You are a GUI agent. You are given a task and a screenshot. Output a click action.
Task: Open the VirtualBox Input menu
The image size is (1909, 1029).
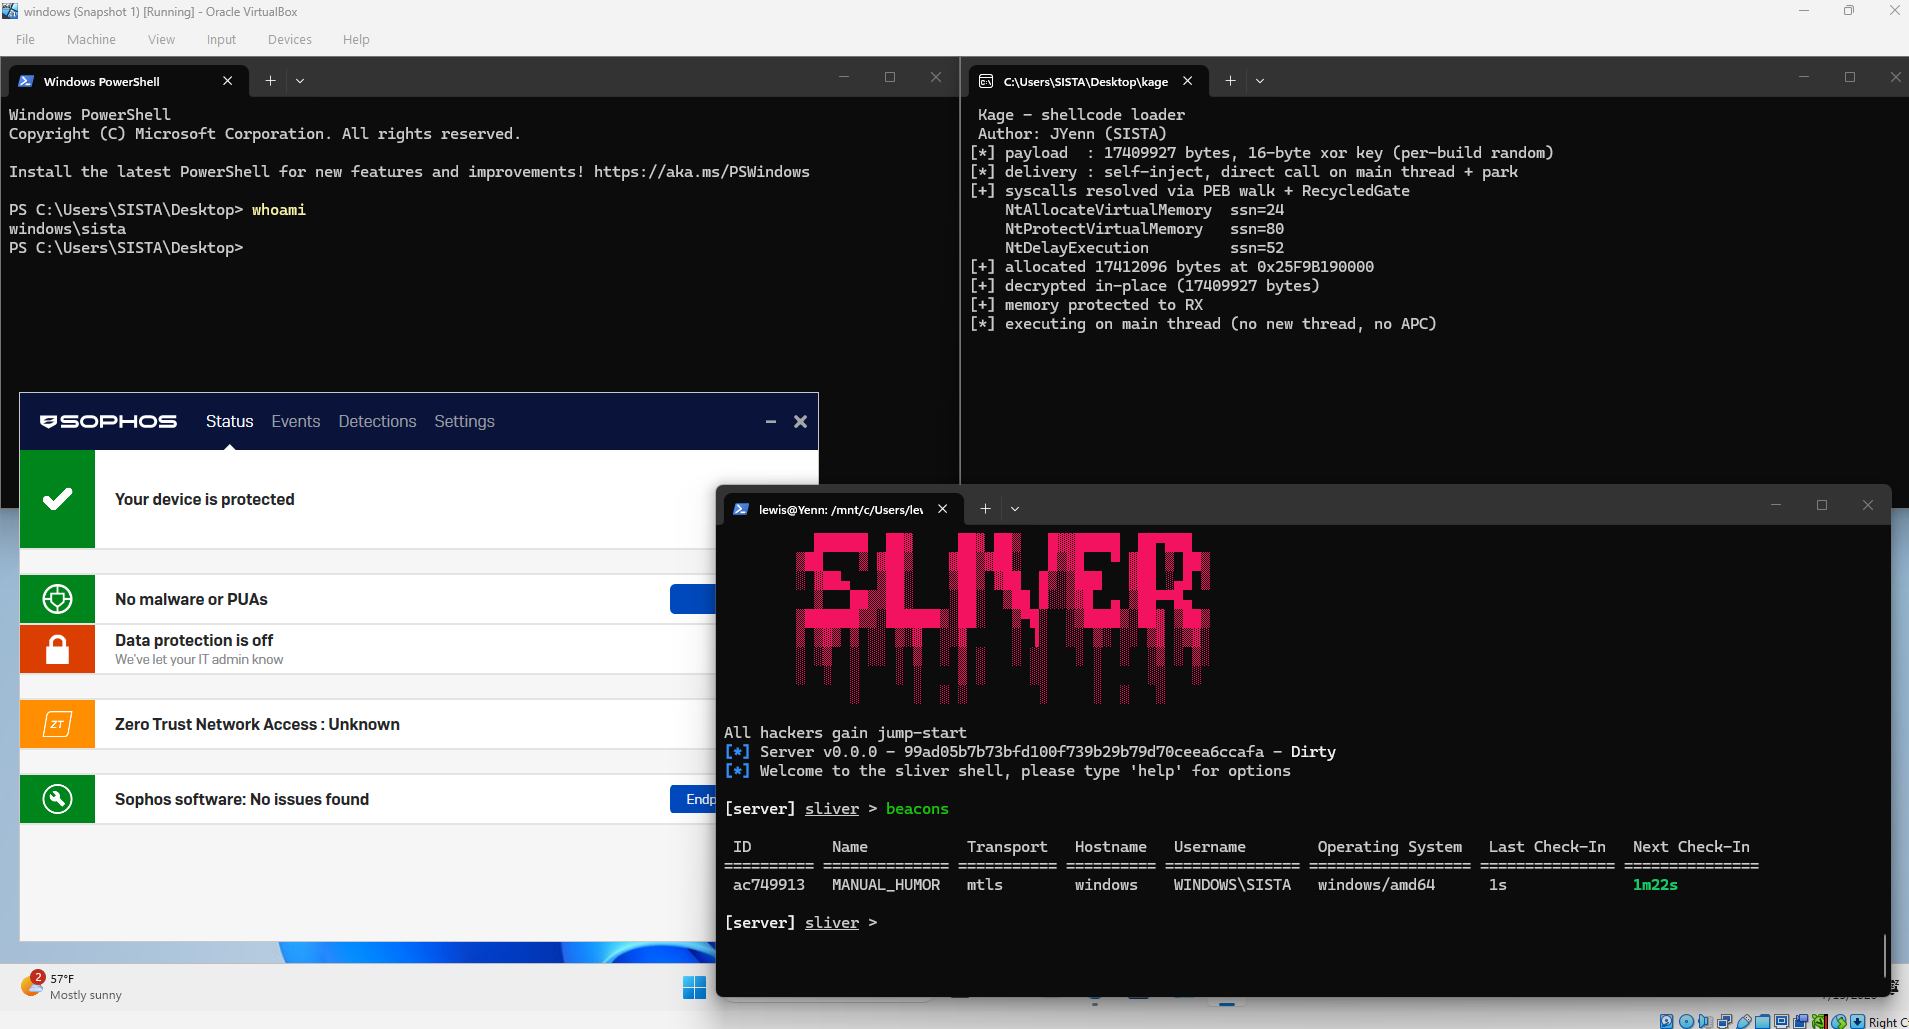[x=221, y=40]
